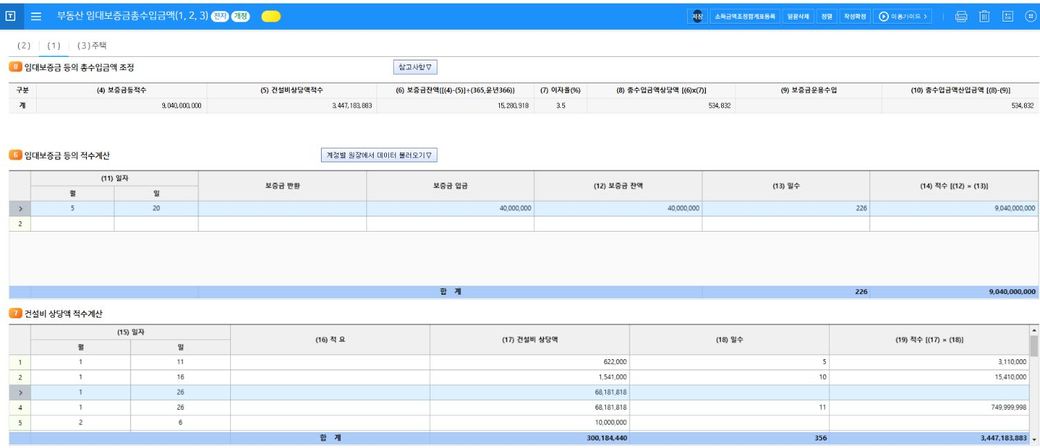Select the 보증금 입금 cell with 40,000,000
The image size is (1040, 448).
click(450, 208)
